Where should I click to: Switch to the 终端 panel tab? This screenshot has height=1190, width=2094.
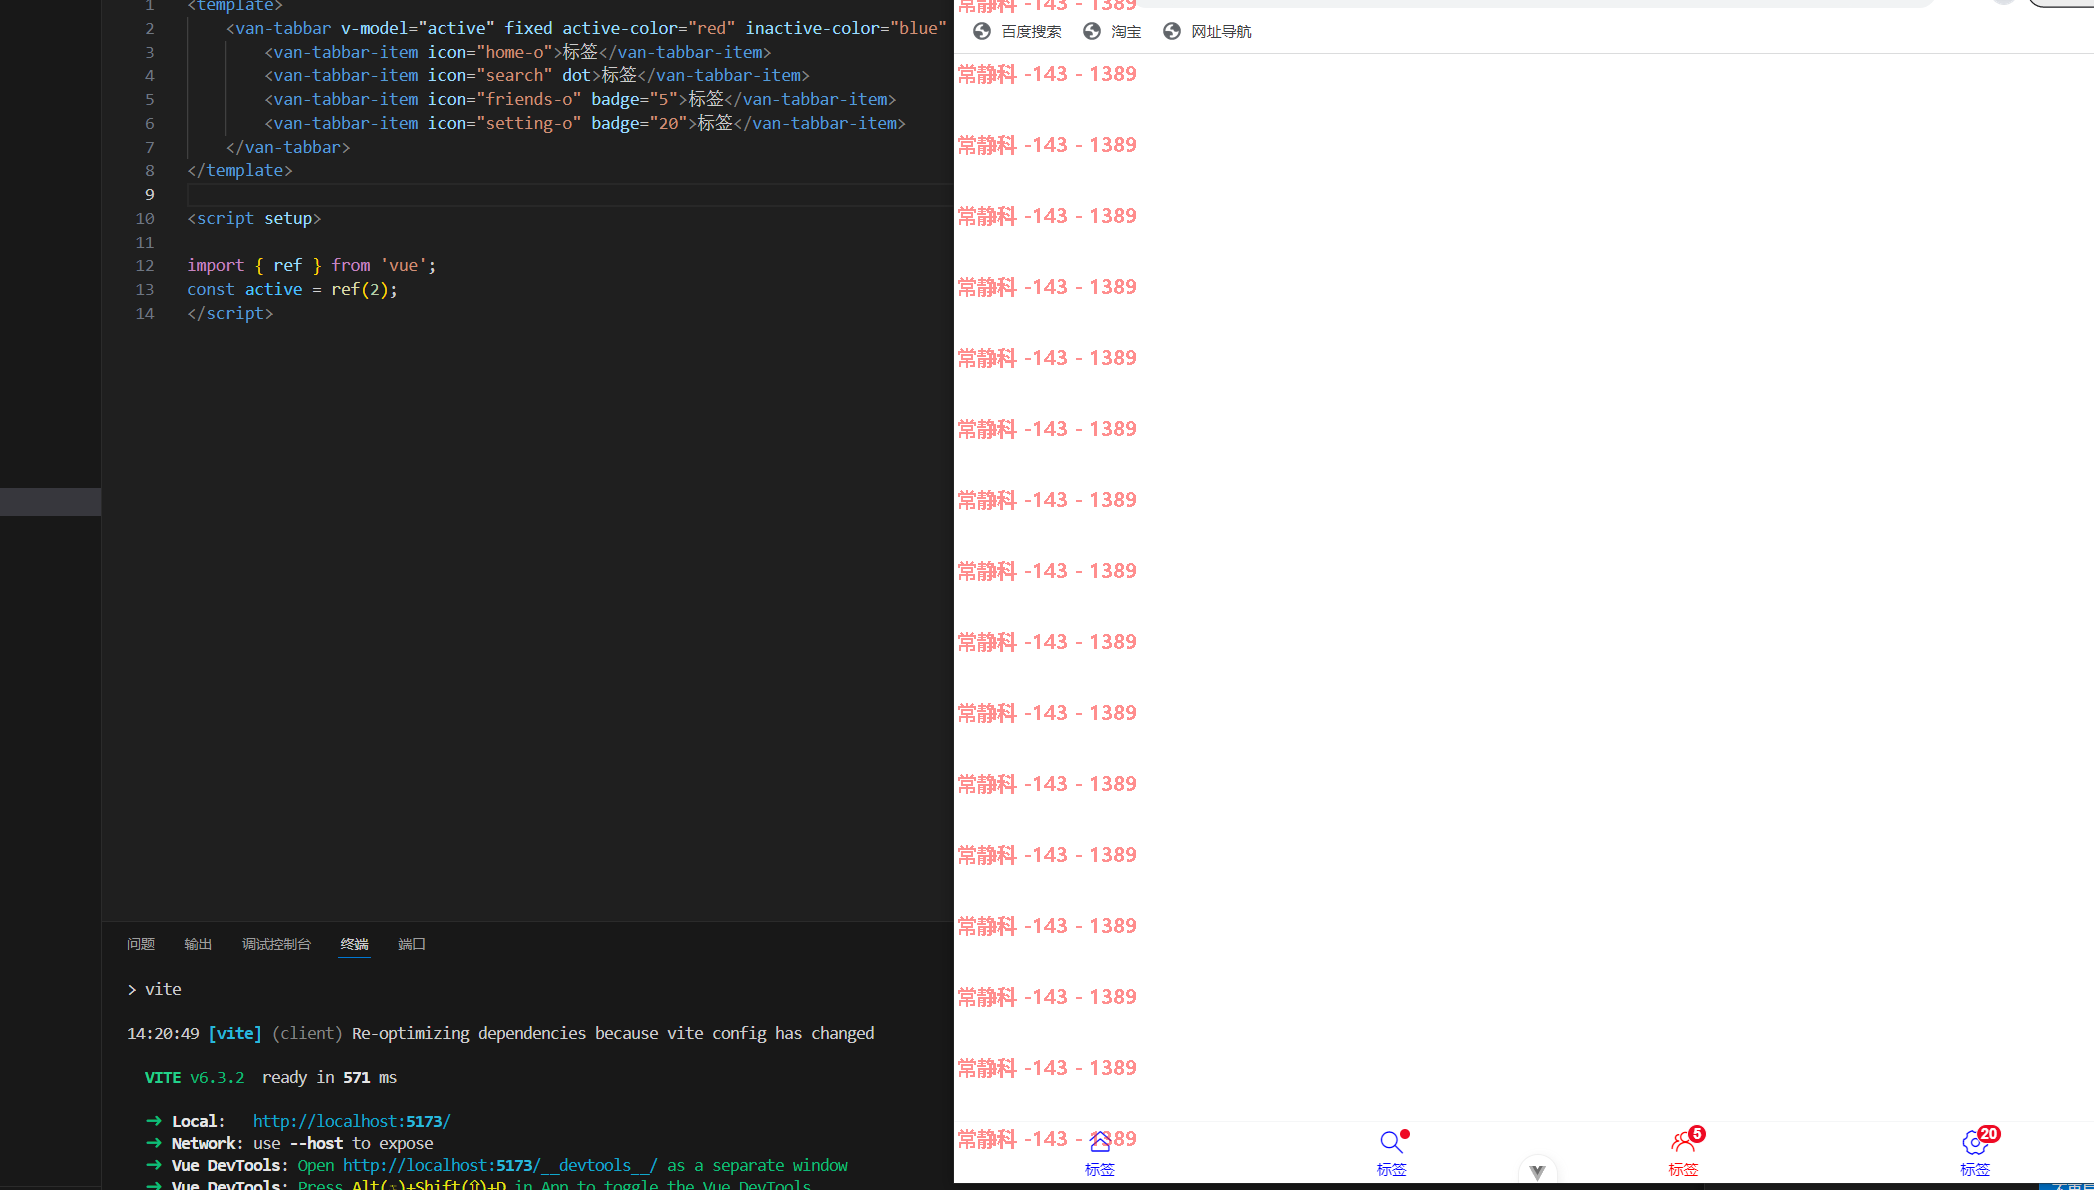point(354,944)
